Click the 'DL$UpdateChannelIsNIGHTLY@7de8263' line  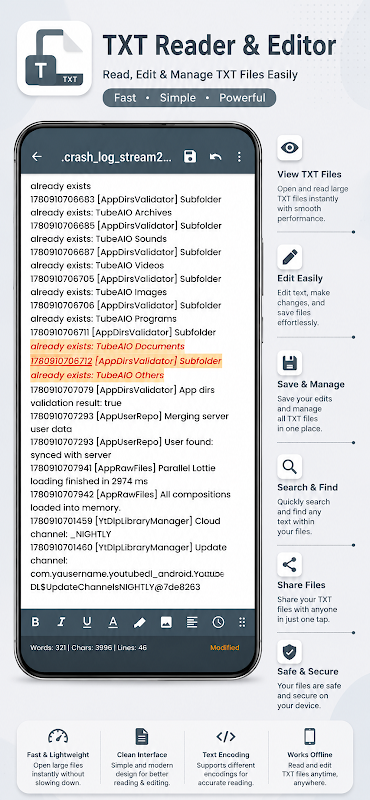[115, 587]
